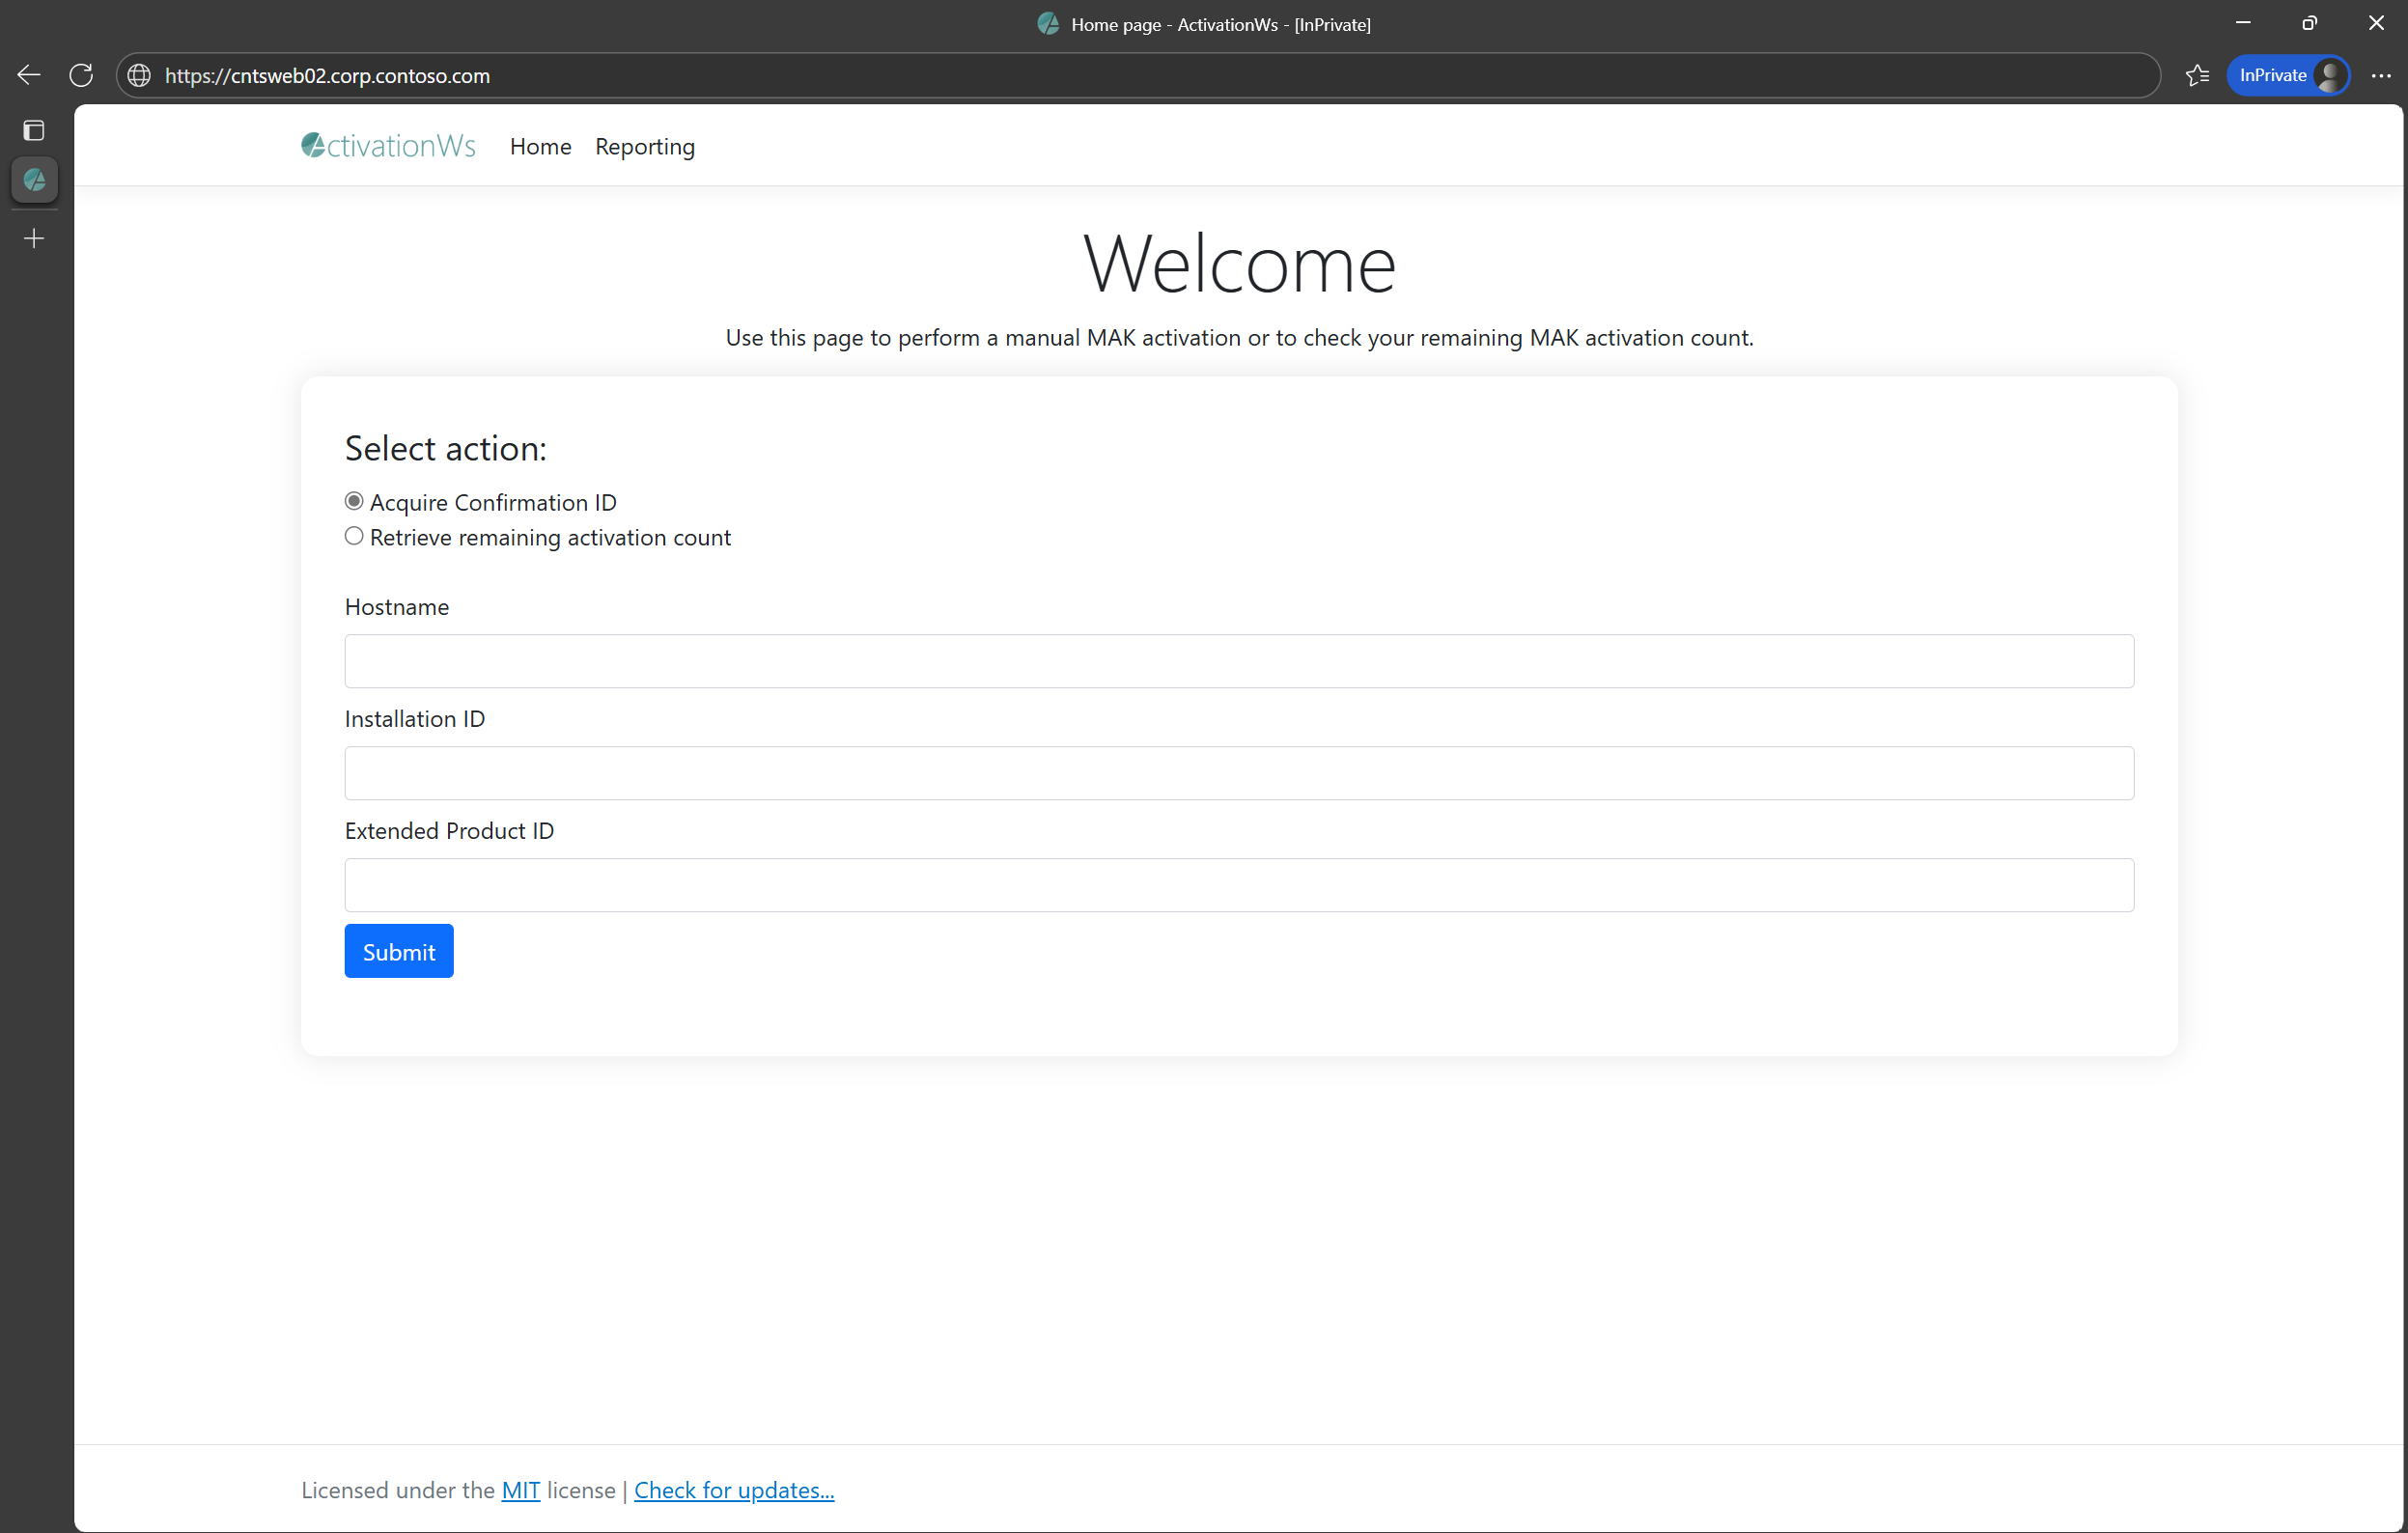The width and height of the screenshot is (2408, 1533).
Task: Click into the Installation ID field
Action: (1238, 773)
